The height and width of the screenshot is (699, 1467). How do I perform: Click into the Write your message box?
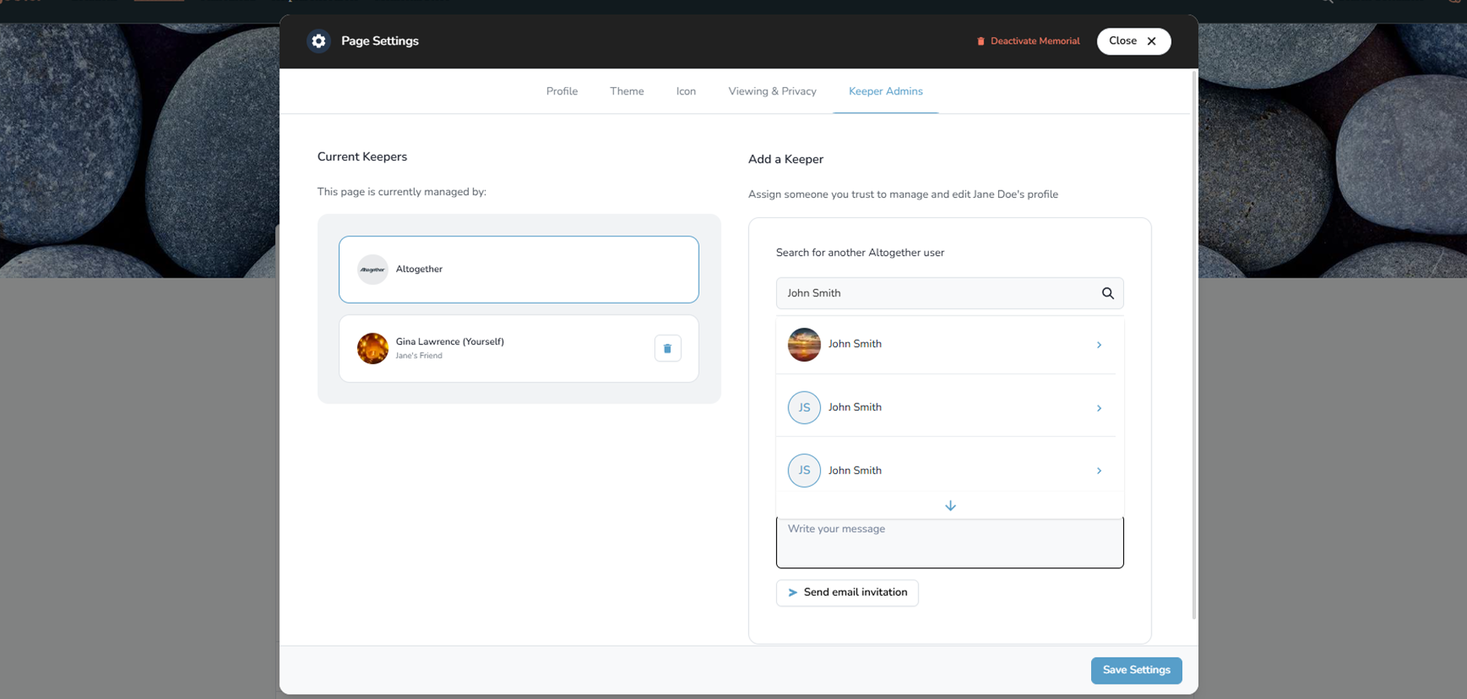pyautogui.click(x=949, y=543)
